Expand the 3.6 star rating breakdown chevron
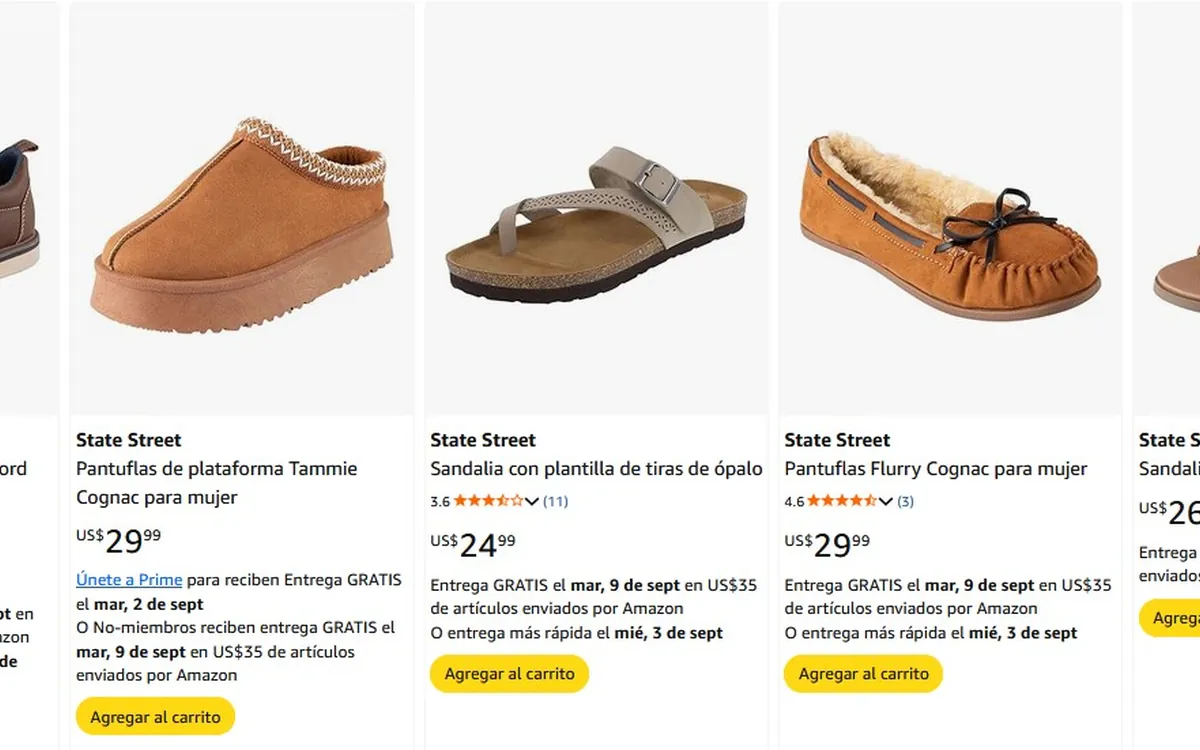The width and height of the screenshot is (1200, 750). [x=532, y=501]
